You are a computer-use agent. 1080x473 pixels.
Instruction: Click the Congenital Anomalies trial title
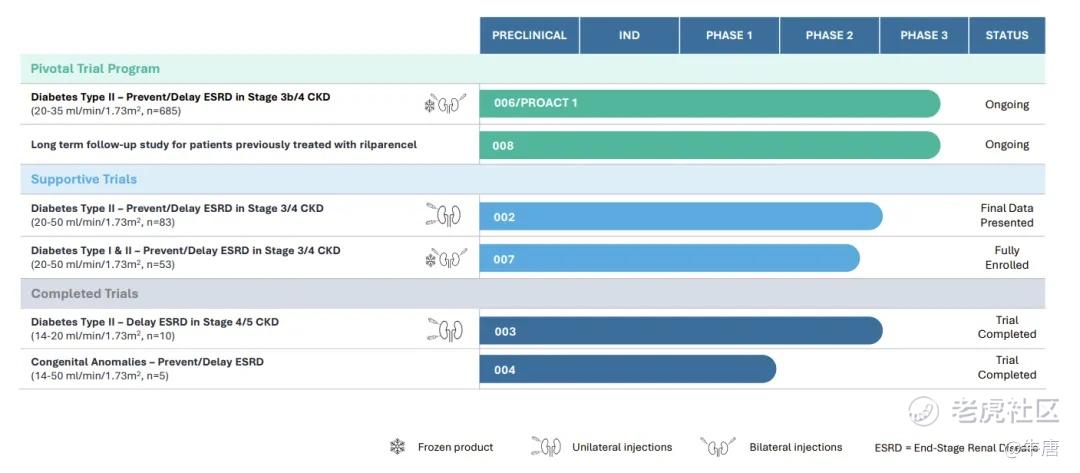pyautogui.click(x=147, y=361)
